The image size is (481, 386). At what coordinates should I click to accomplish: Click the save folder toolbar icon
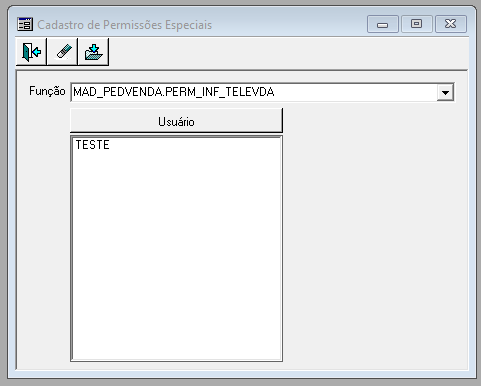coord(93,52)
